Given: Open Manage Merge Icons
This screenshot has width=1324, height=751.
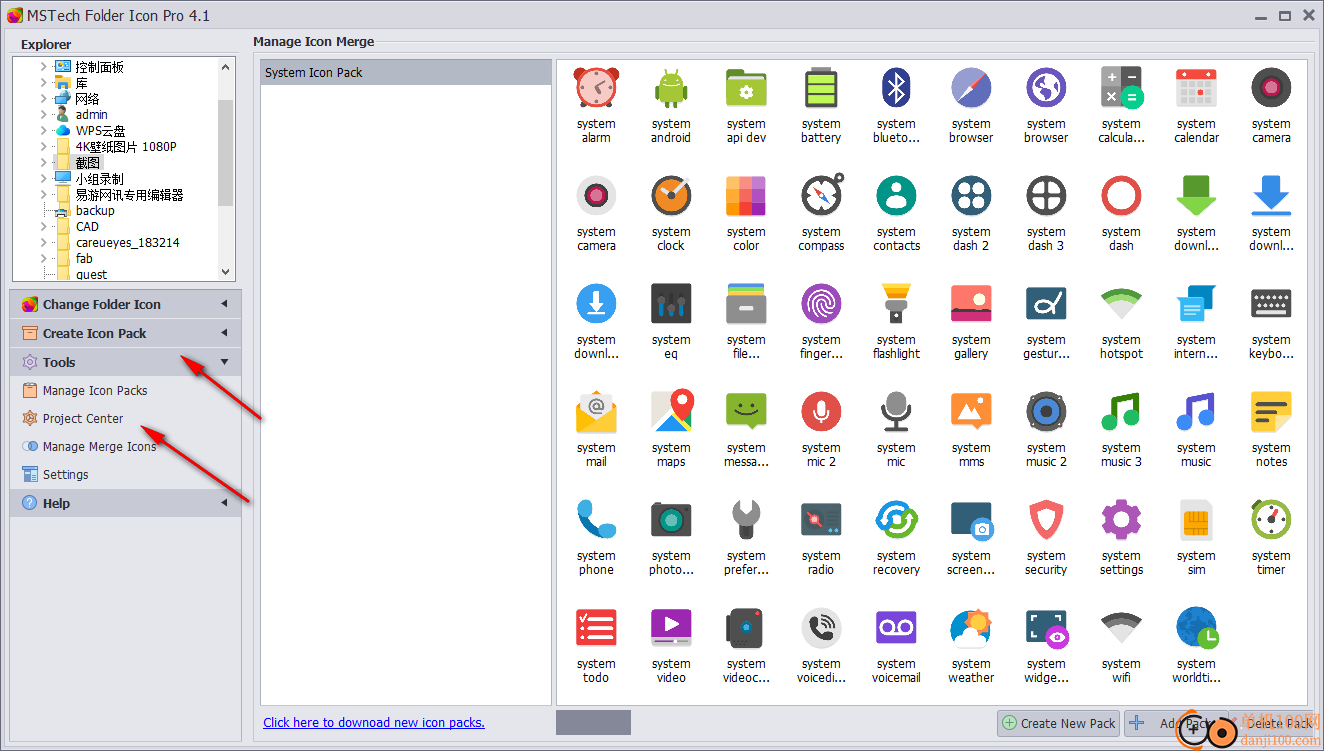Looking at the screenshot, I should coord(99,447).
